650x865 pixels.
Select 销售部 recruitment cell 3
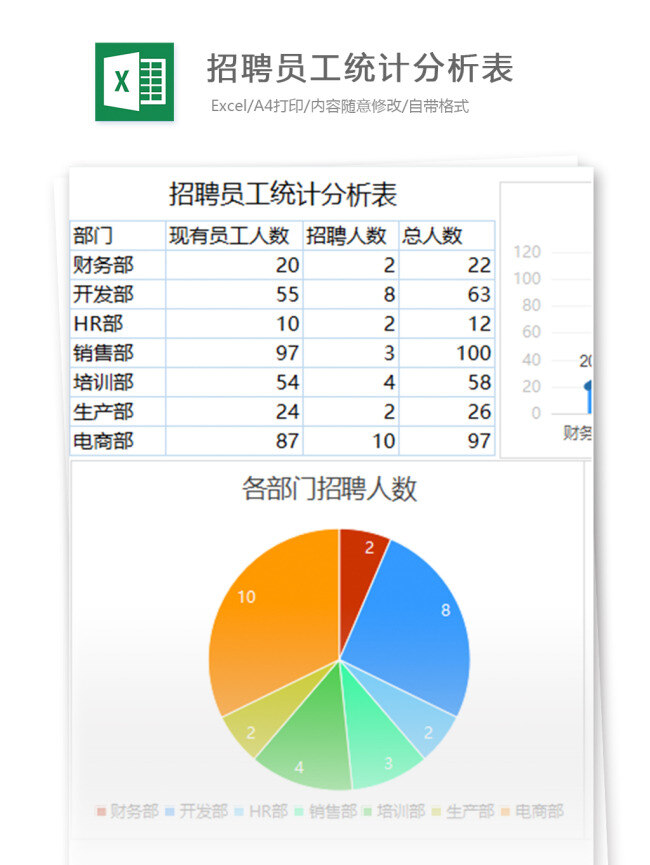351,353
